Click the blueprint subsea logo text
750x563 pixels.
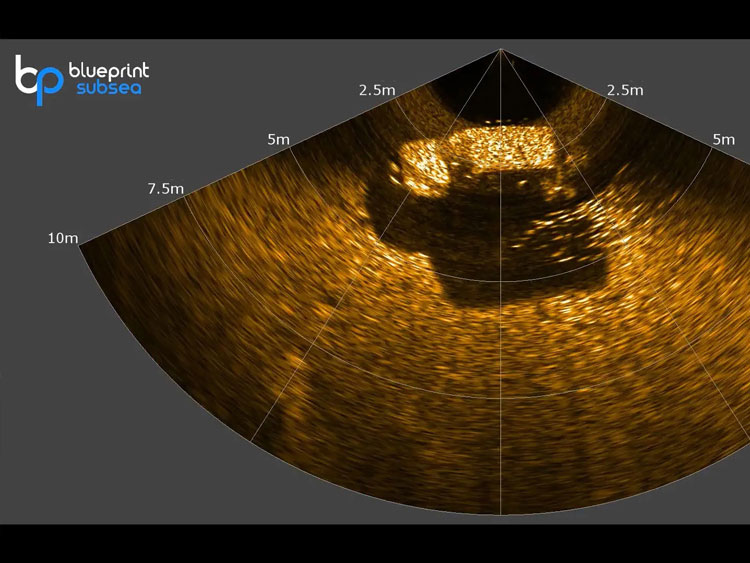click(x=109, y=78)
